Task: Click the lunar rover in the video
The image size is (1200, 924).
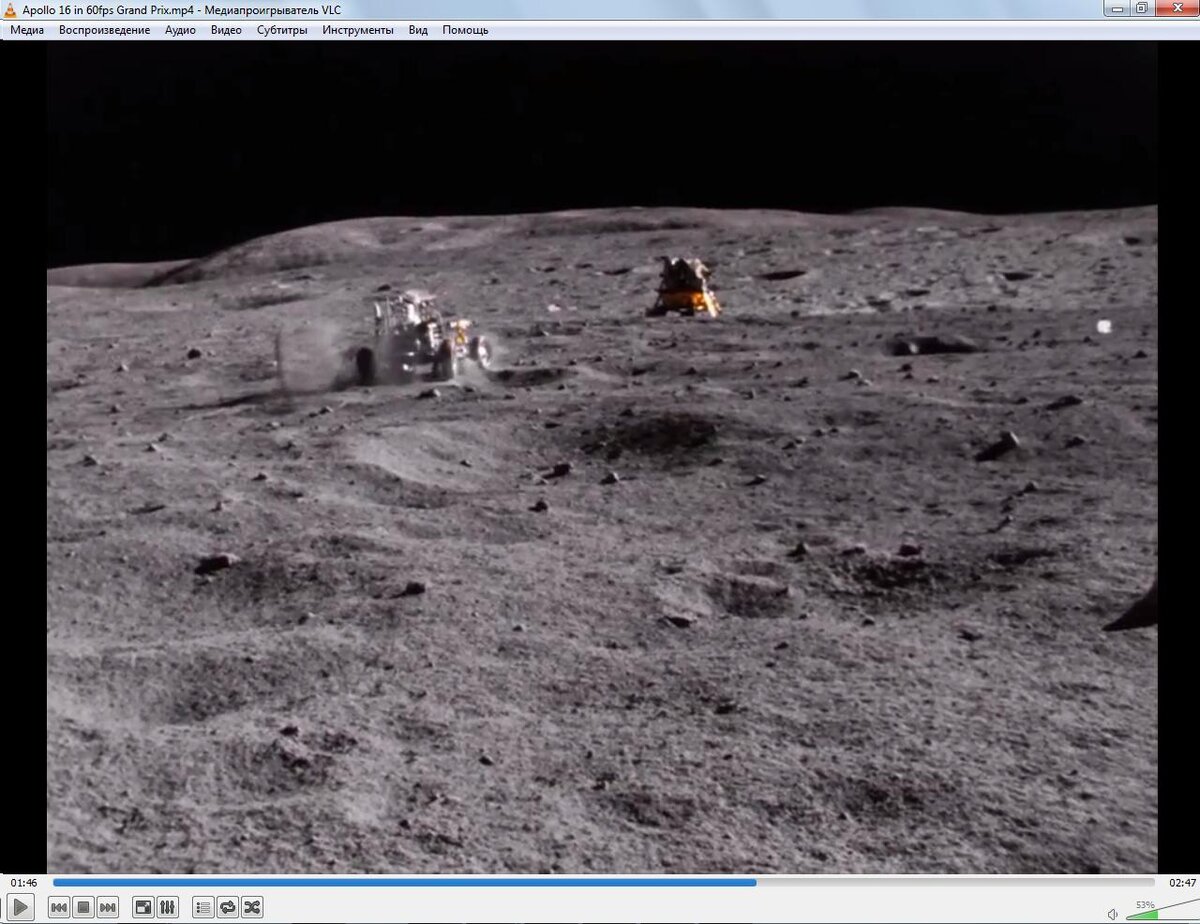Action: [x=424, y=337]
